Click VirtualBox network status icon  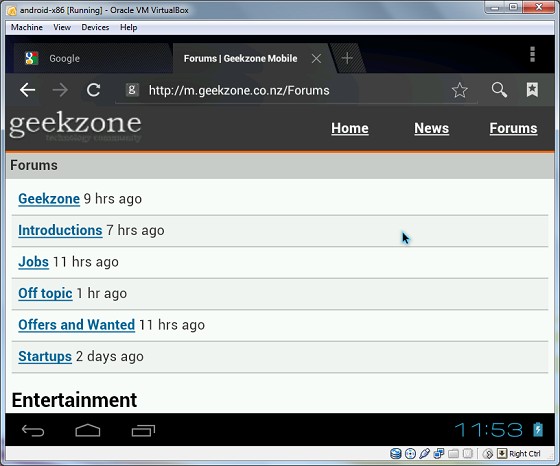coord(439,454)
